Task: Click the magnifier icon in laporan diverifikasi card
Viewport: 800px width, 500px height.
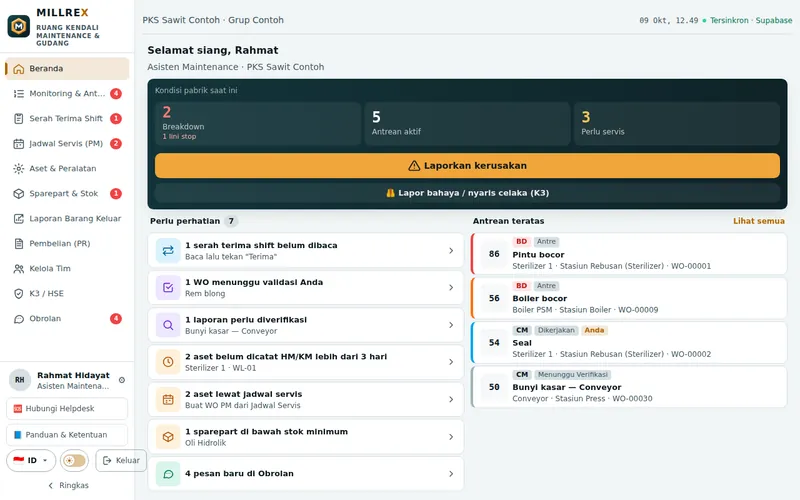Action: point(168,325)
